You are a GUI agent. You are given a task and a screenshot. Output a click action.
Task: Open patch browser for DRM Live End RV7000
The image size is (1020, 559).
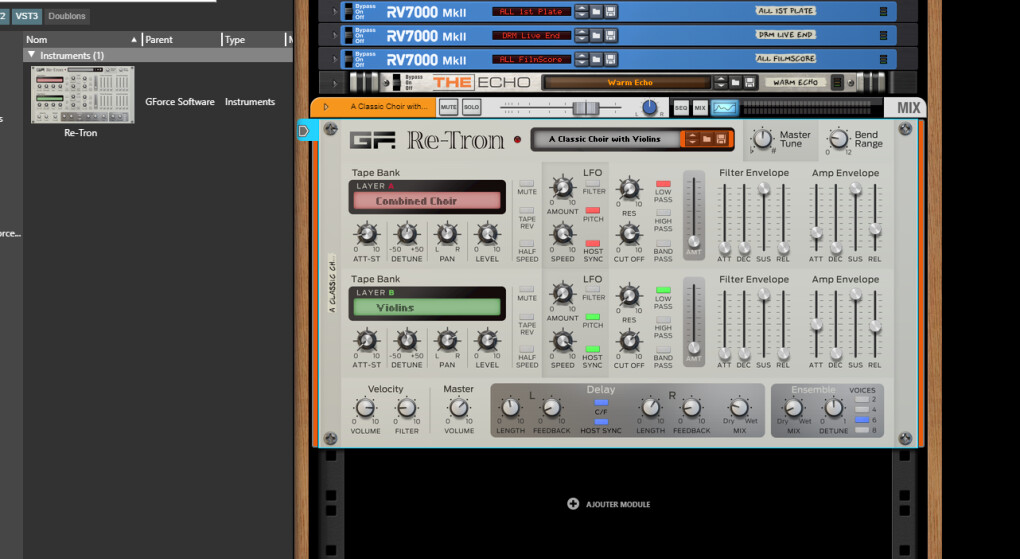tap(596, 35)
